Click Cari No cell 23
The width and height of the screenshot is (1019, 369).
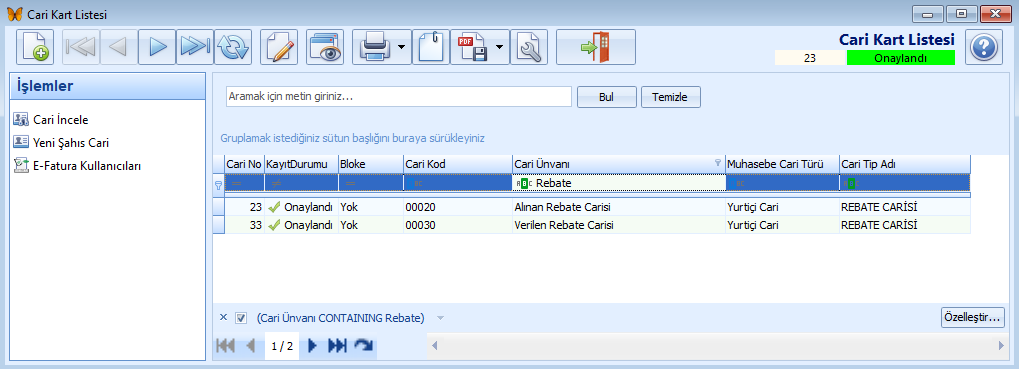244,208
